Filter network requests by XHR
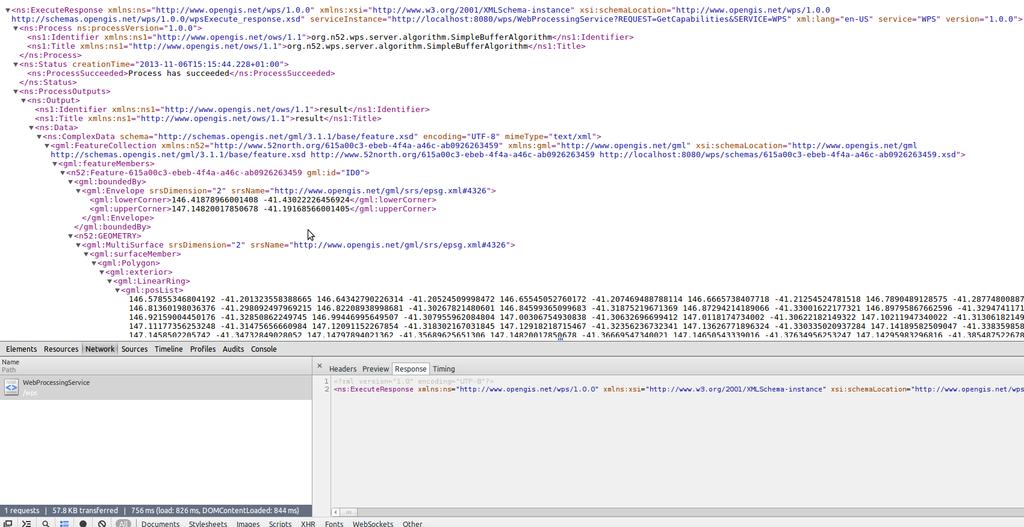This screenshot has height=527, width=1024. 308,524
